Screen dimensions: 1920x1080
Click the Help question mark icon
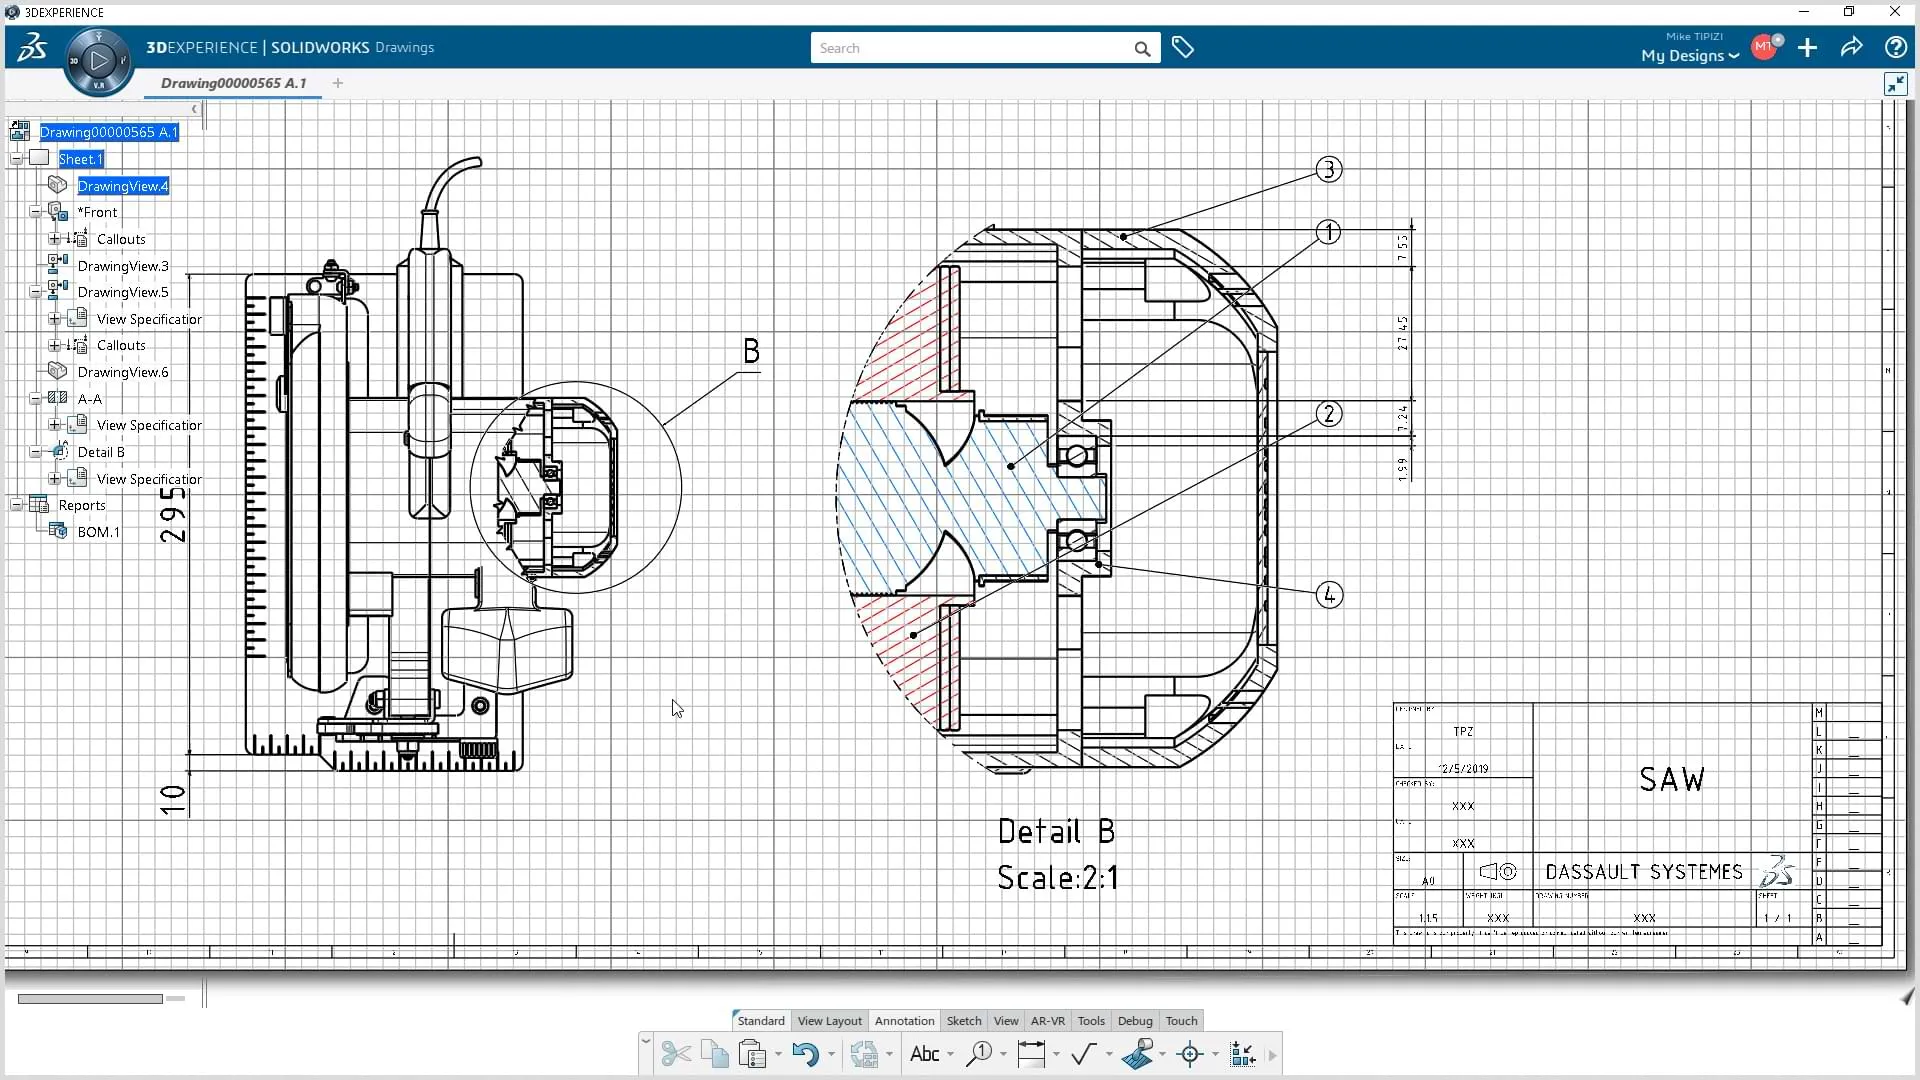1895,47
